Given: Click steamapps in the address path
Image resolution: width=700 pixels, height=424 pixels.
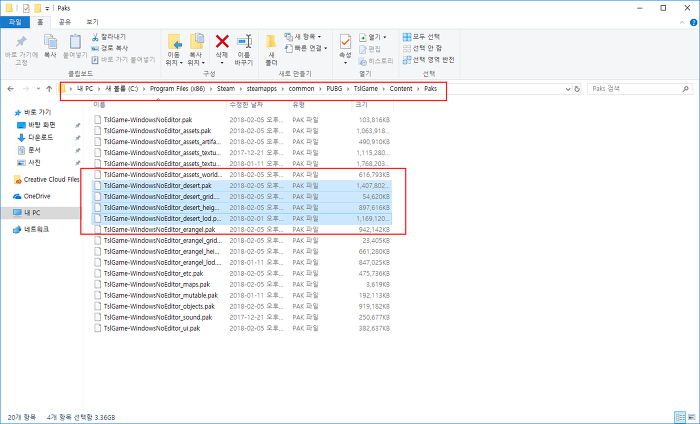Looking at the screenshot, I should (262, 89).
